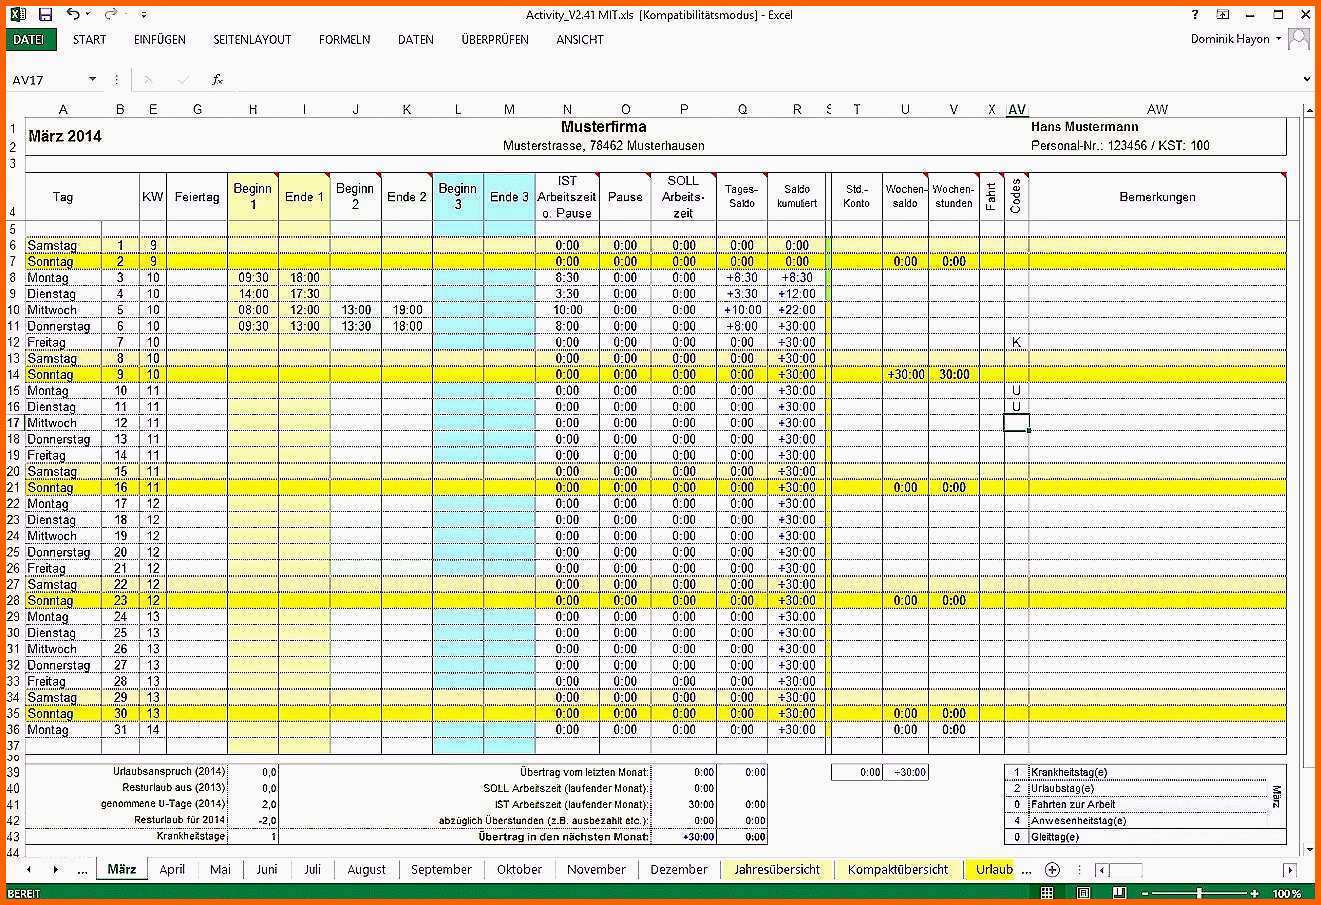Go to the November sheet
Image resolution: width=1321 pixels, height=905 pixels.
pyautogui.click(x=596, y=870)
